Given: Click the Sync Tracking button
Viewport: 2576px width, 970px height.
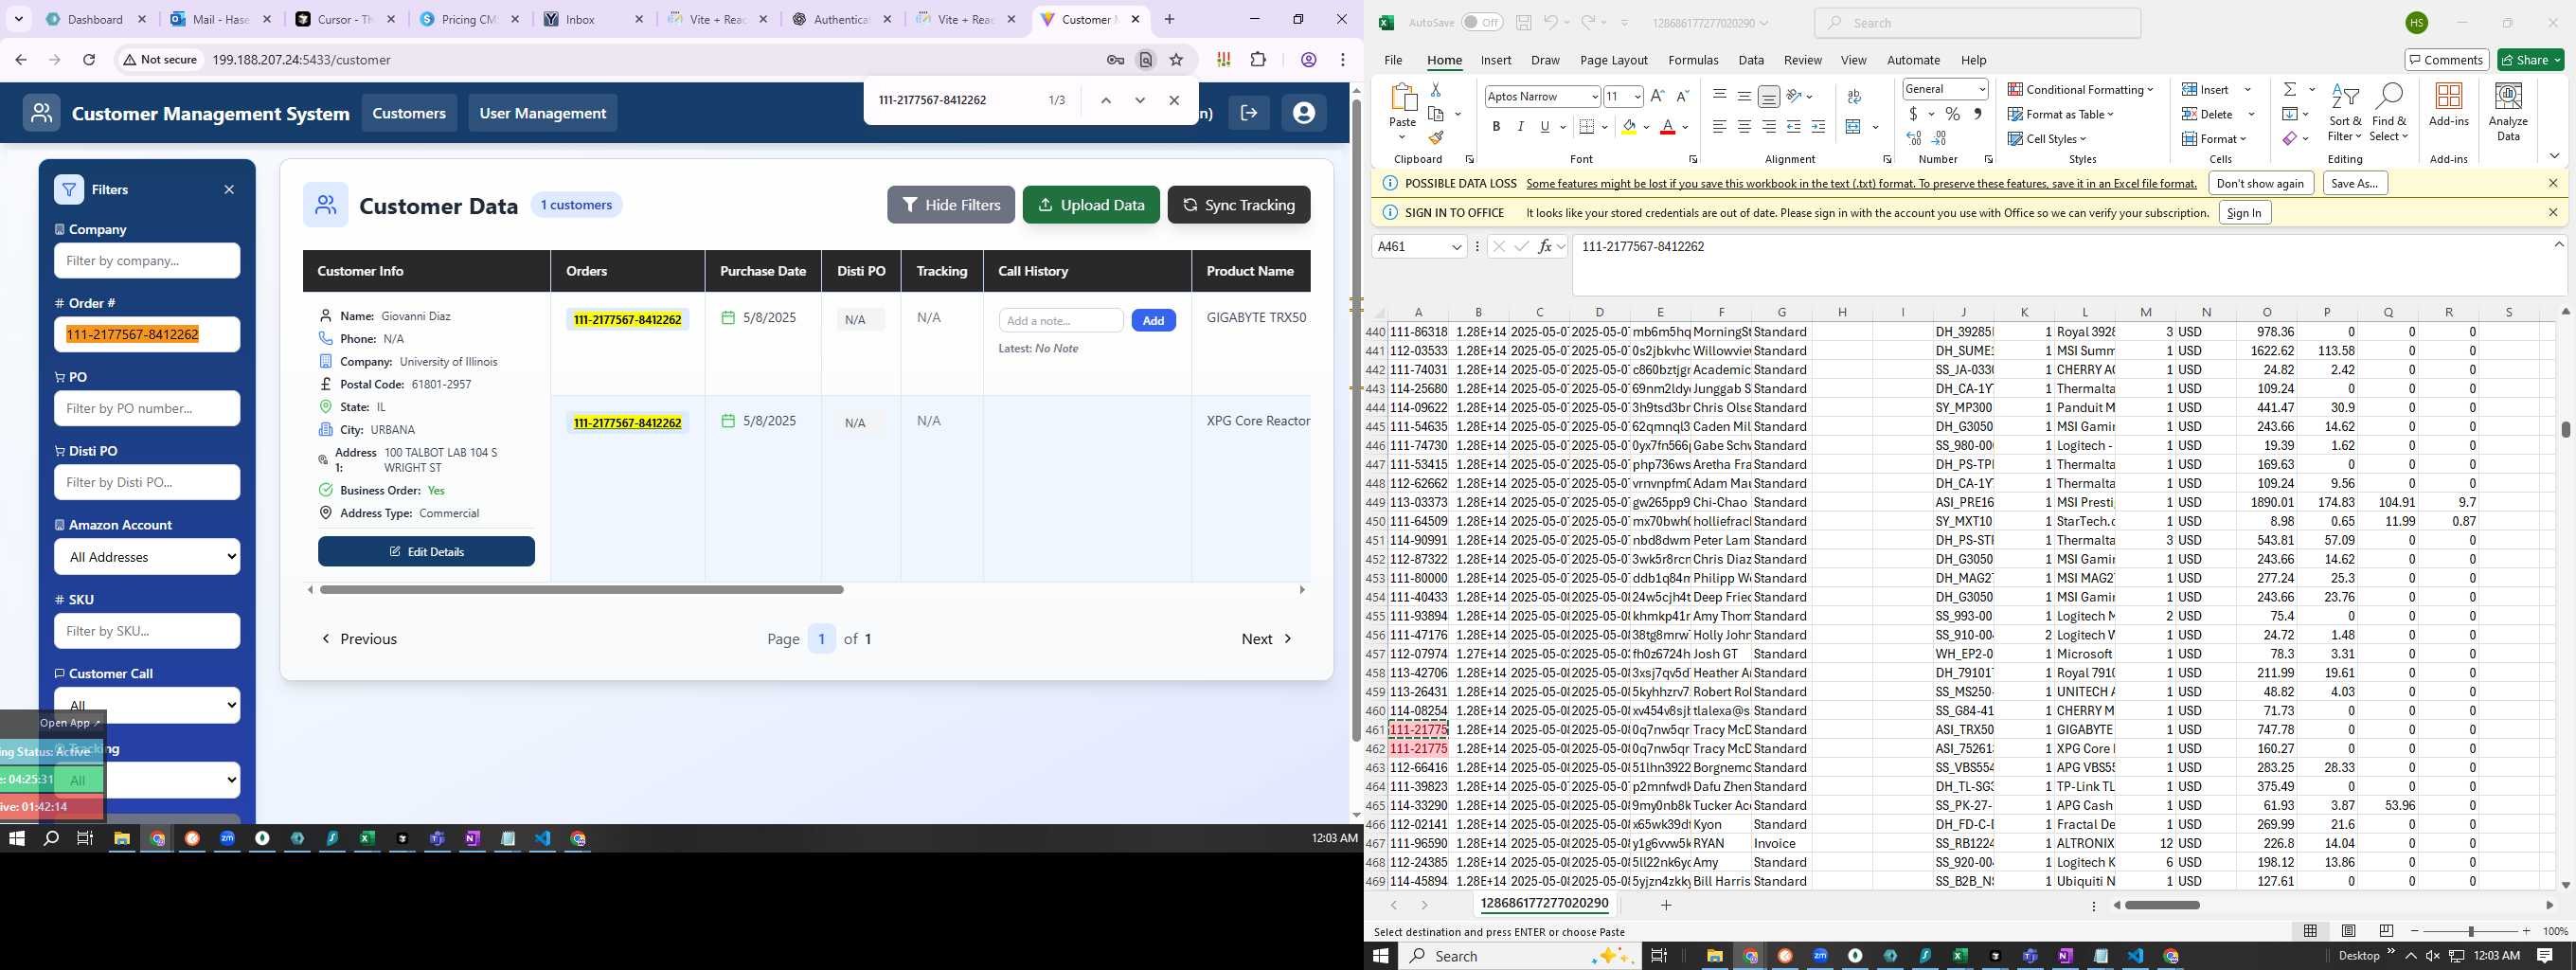Looking at the screenshot, I should pos(1238,205).
